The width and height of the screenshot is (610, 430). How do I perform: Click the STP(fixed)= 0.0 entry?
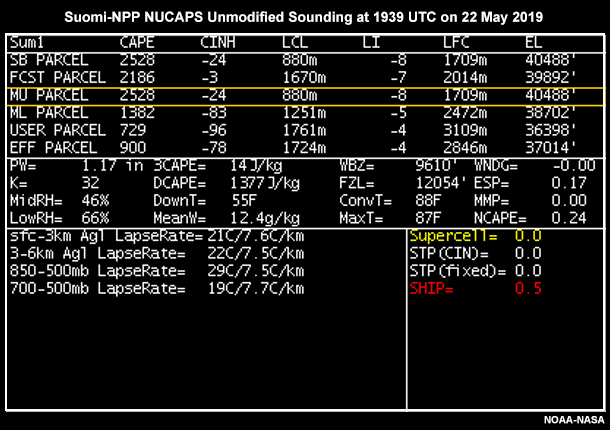tap(475, 271)
